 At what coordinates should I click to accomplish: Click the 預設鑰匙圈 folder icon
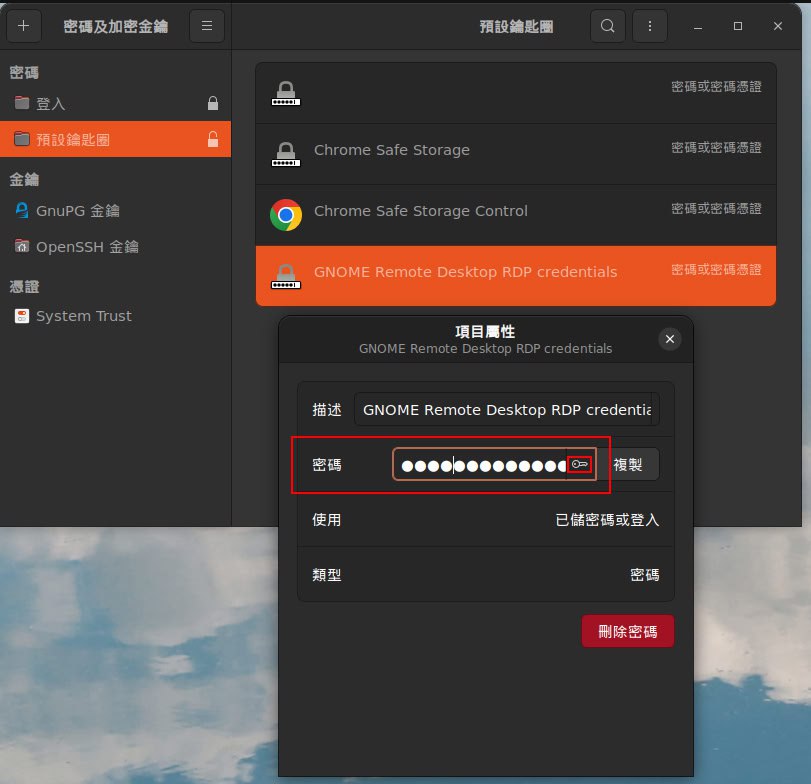pos(22,139)
